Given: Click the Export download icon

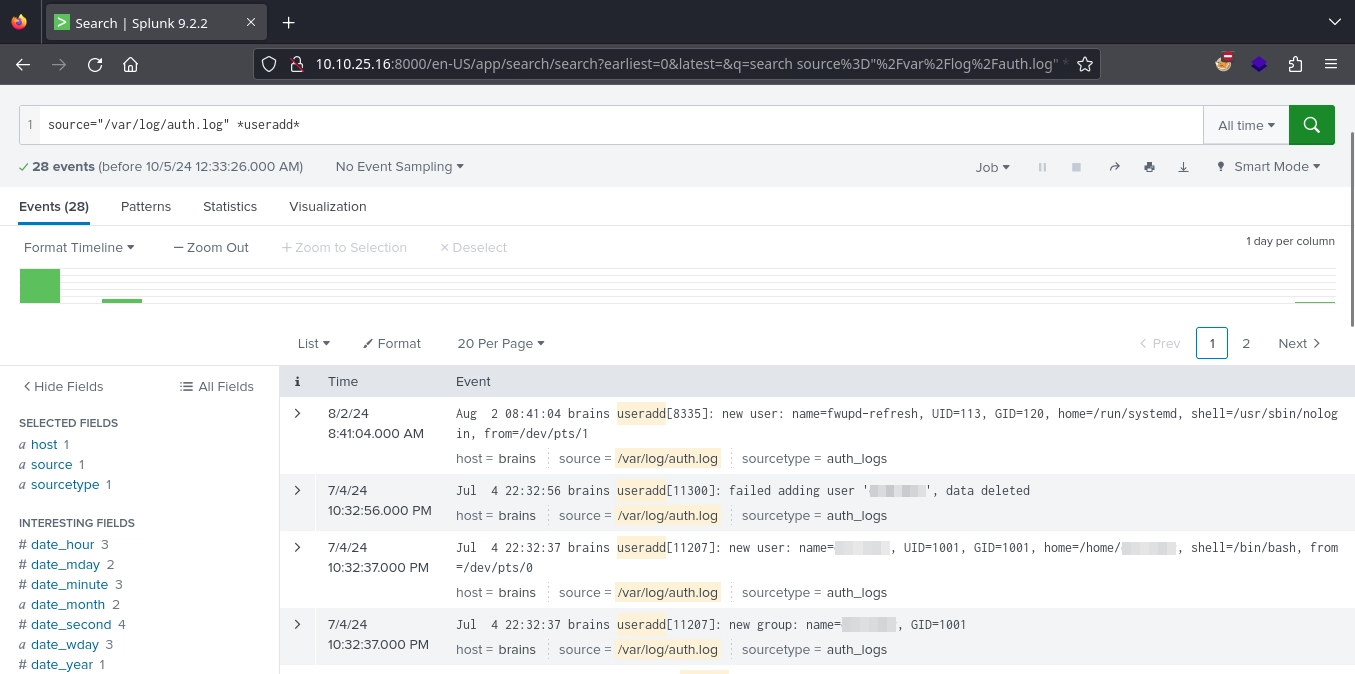Looking at the screenshot, I should pos(1183,167).
